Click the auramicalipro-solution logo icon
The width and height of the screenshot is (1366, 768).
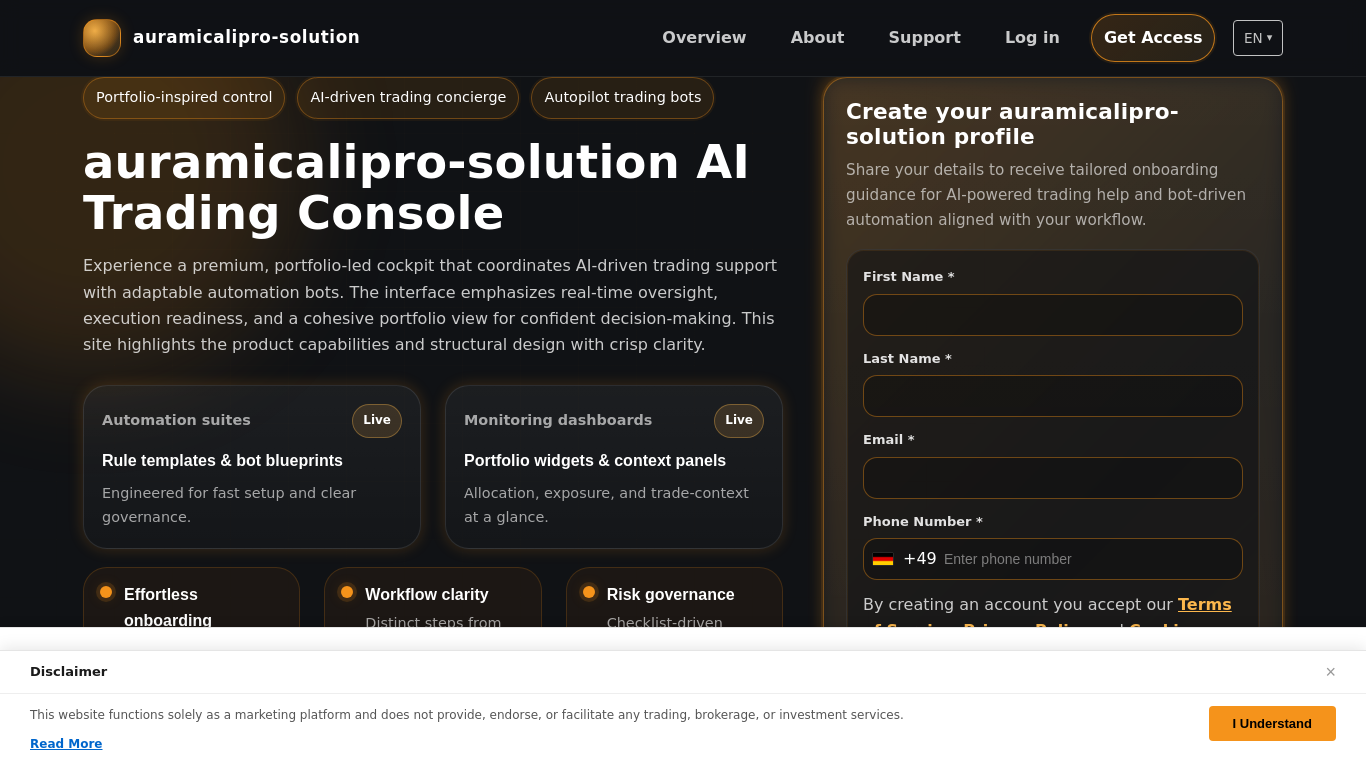[102, 38]
